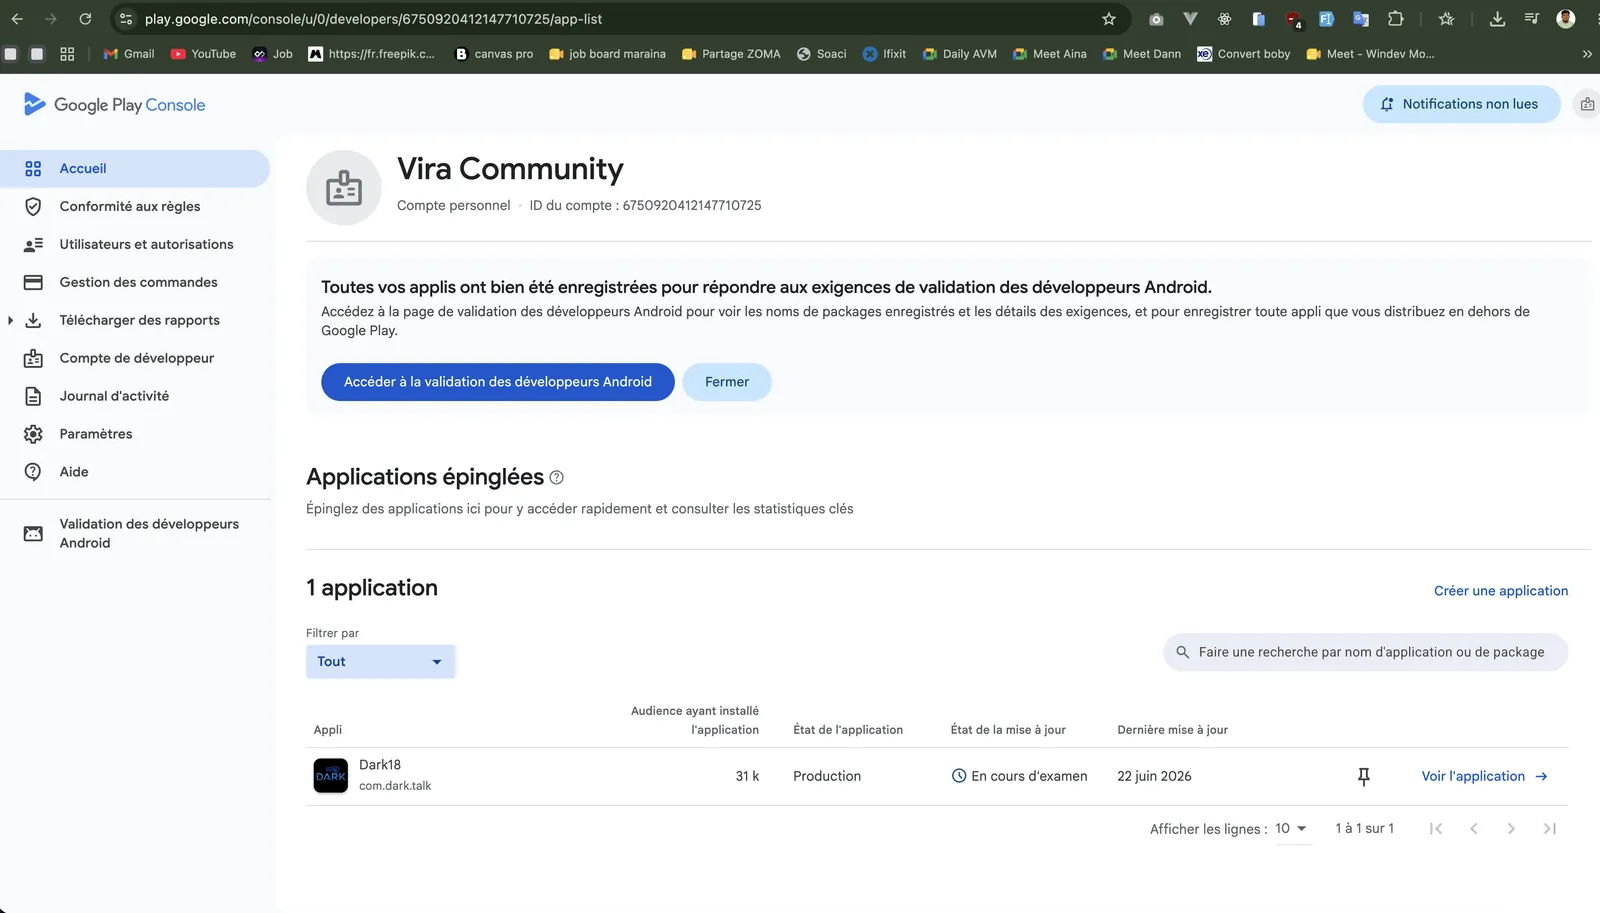Click the Aide question mark icon
The height and width of the screenshot is (913, 1600).
tap(33, 472)
